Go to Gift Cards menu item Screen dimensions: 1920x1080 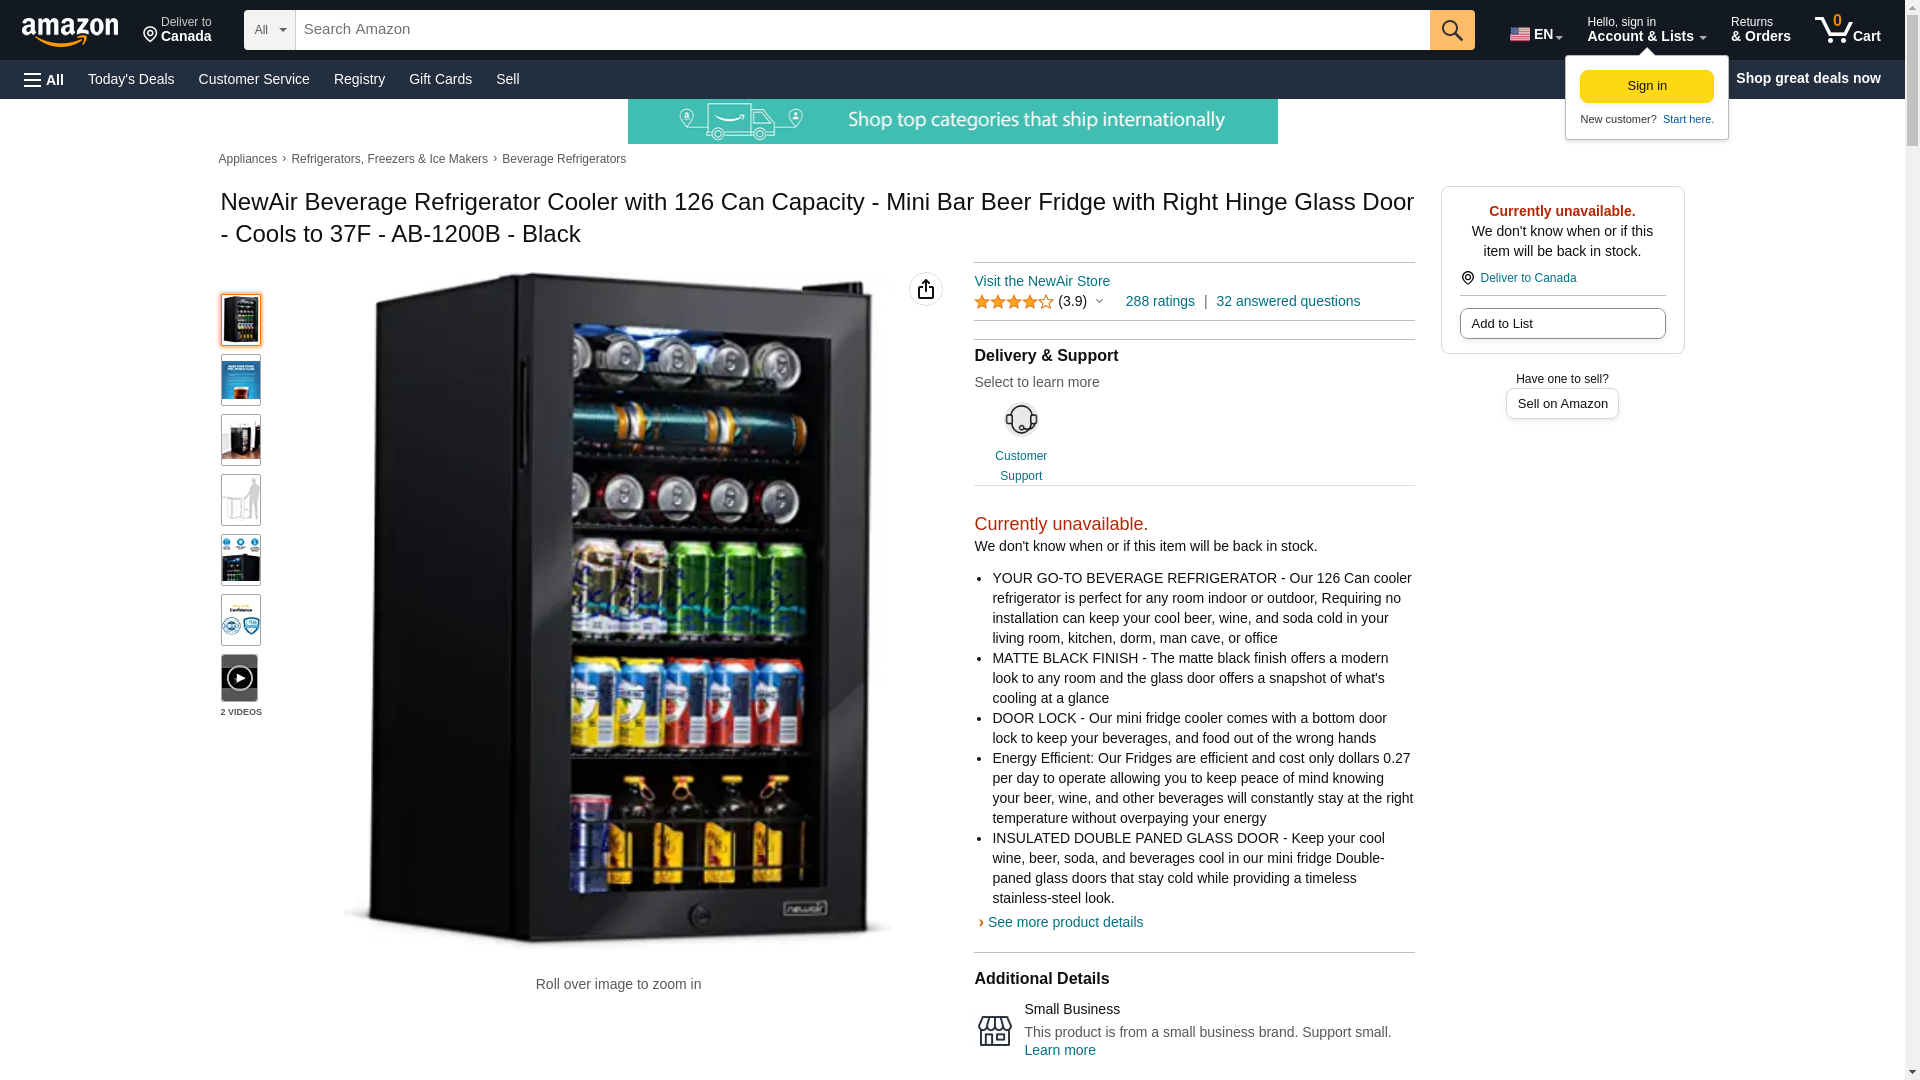point(440,79)
